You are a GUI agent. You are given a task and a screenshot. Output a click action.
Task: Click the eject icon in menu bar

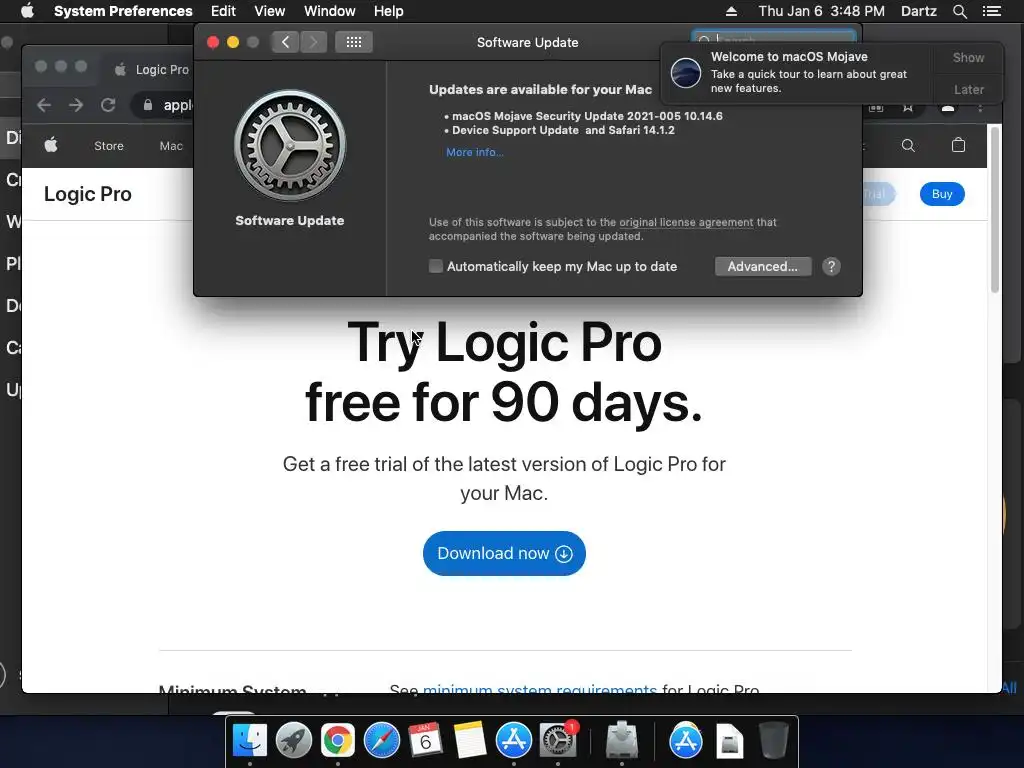click(x=731, y=11)
